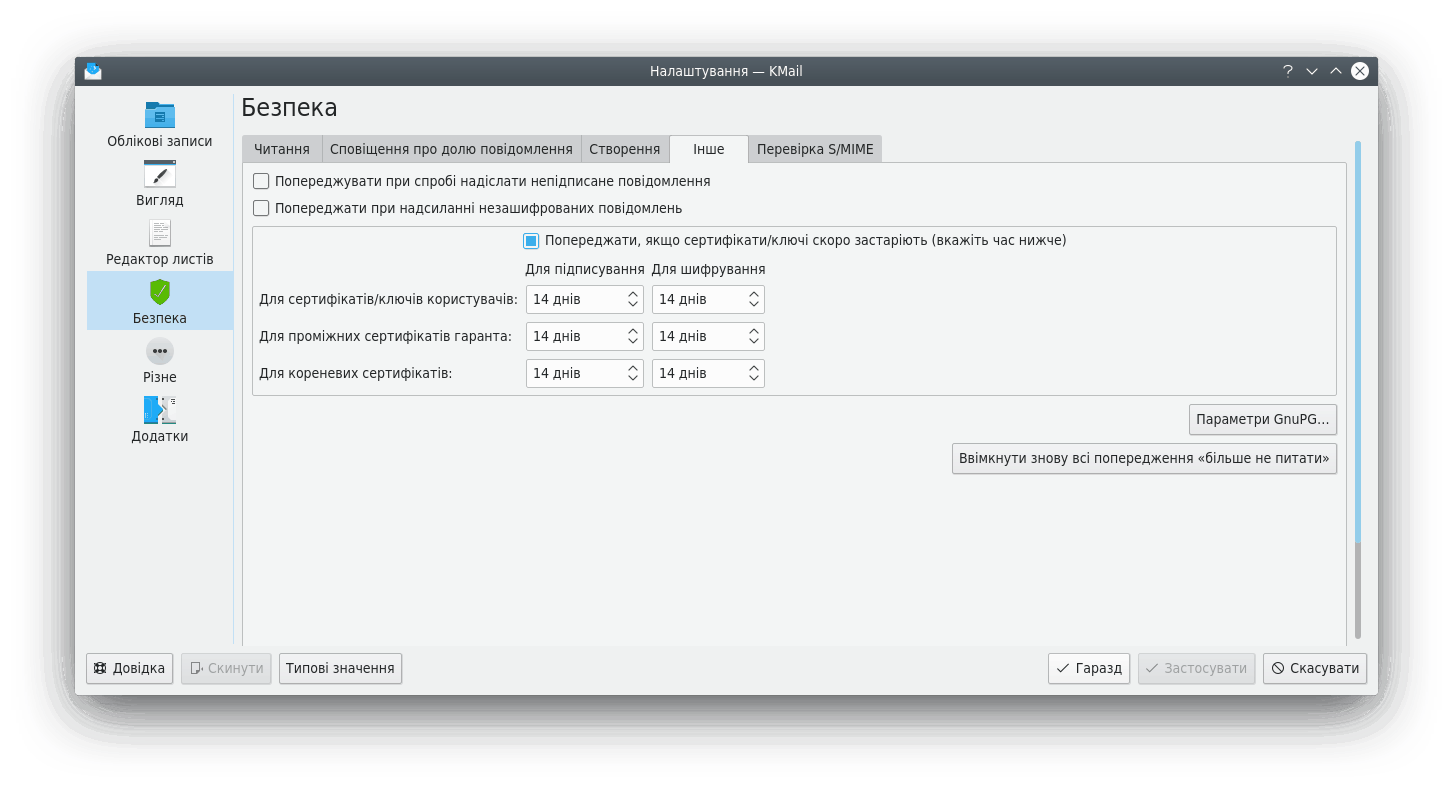Enable warning for unsigned messages checkbox
1453x788 pixels.
[261, 181]
